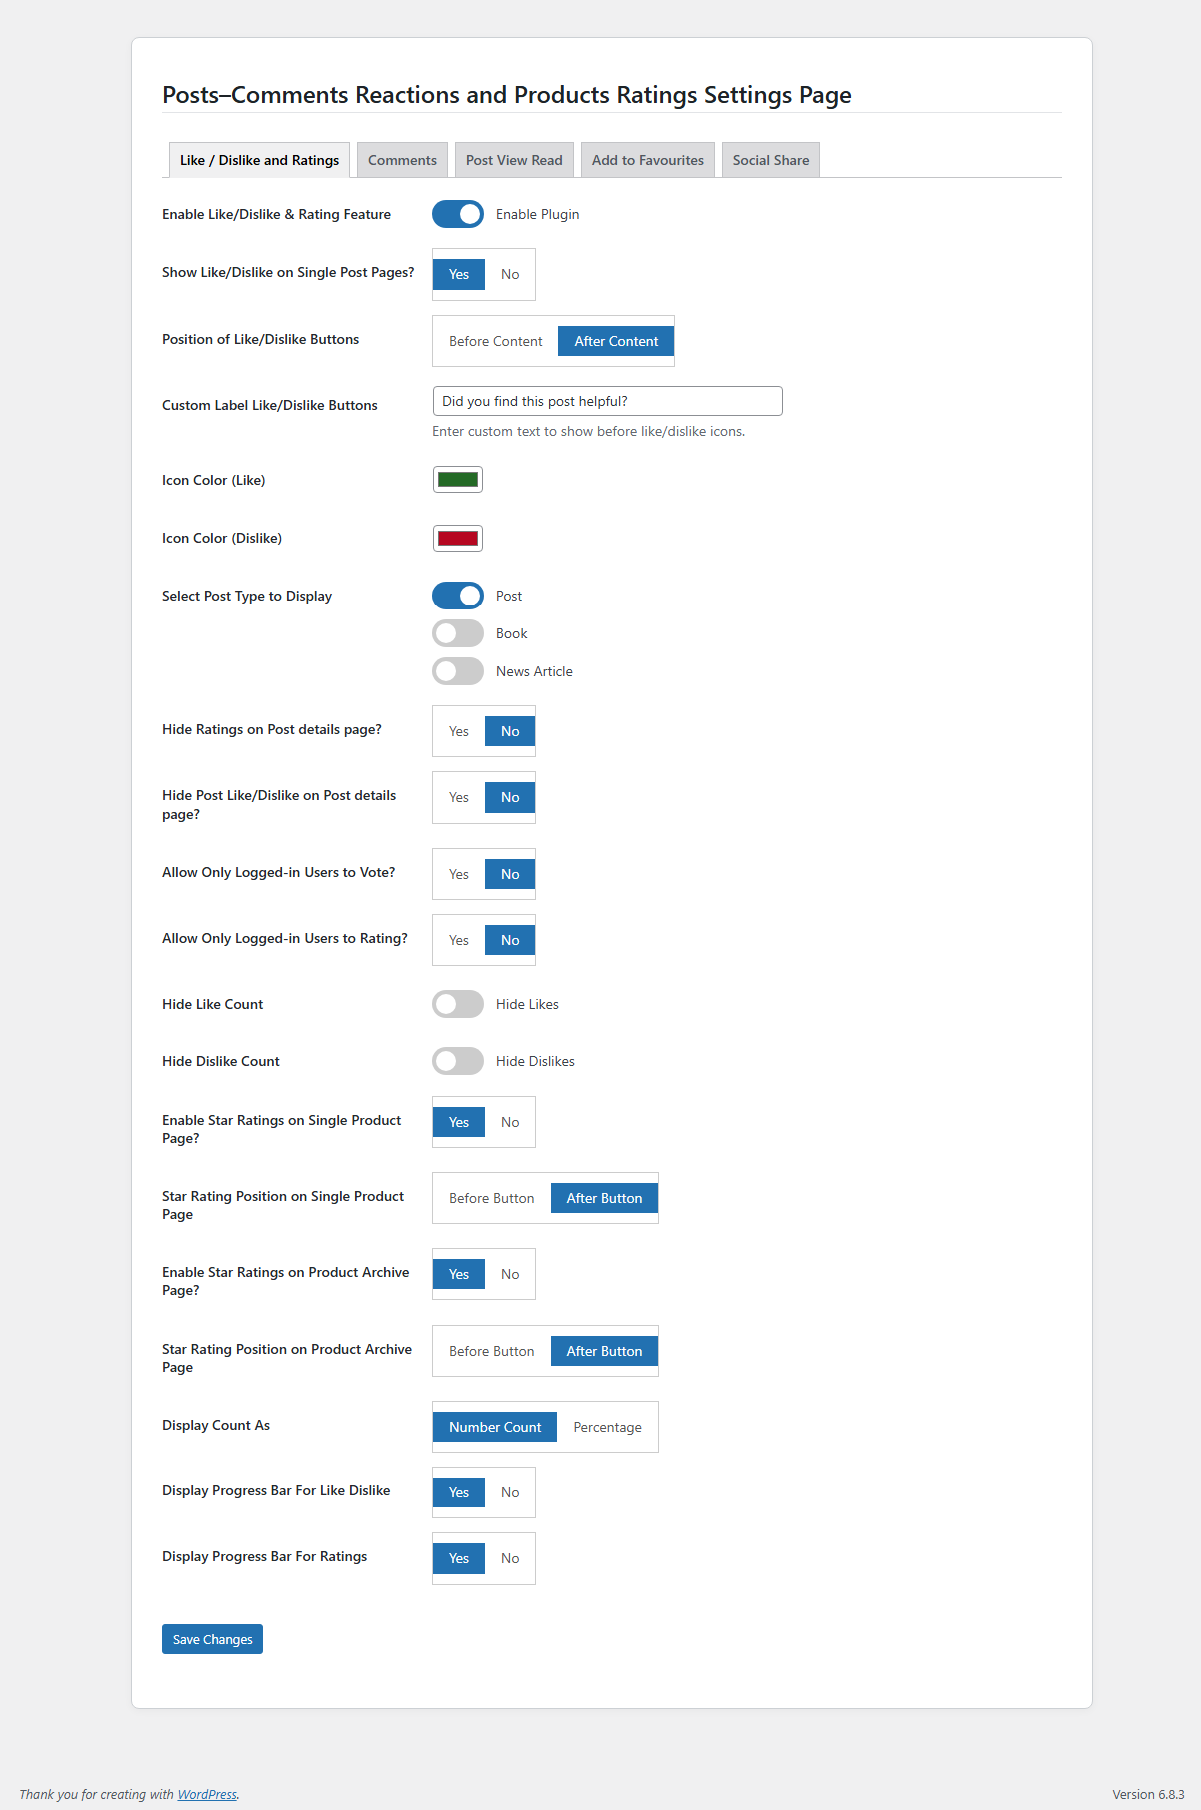Viewport: 1201px width, 1810px height.
Task: Switch to the Post View Read tab
Action: tap(514, 160)
